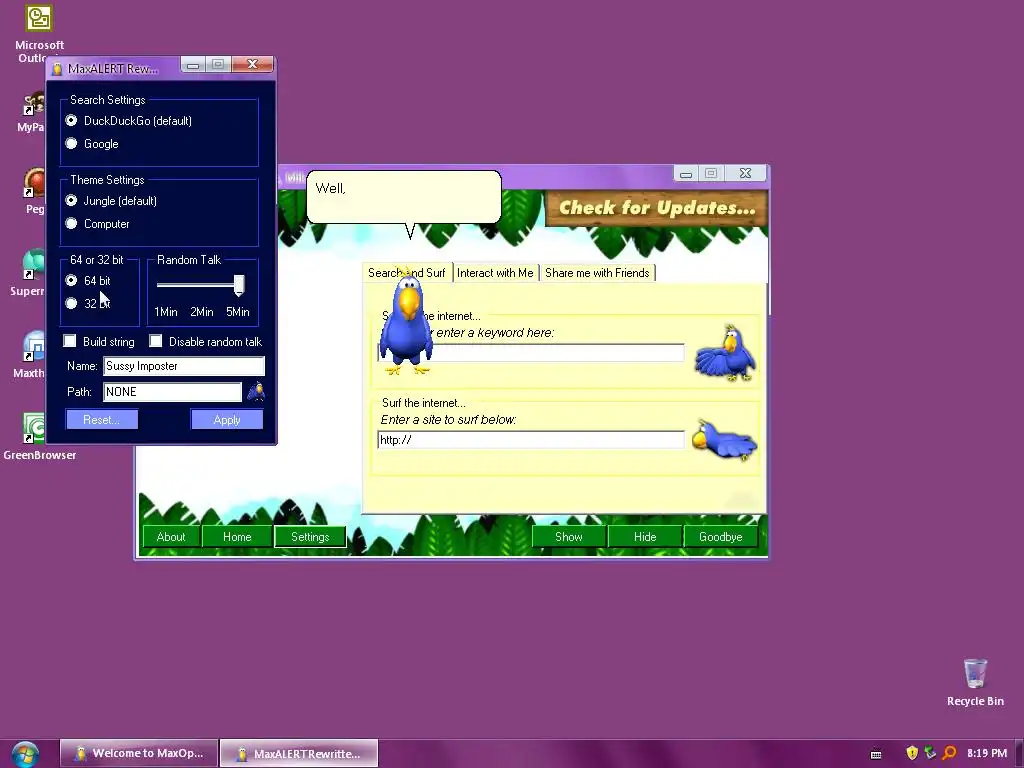Click the Goodbye button
This screenshot has width=1024, height=768.
(721, 536)
